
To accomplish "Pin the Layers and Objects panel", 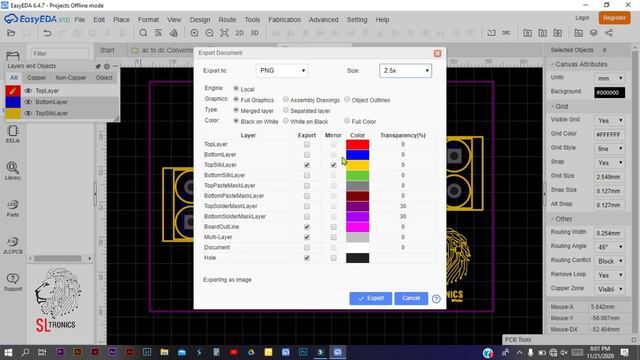I will 98,66.
